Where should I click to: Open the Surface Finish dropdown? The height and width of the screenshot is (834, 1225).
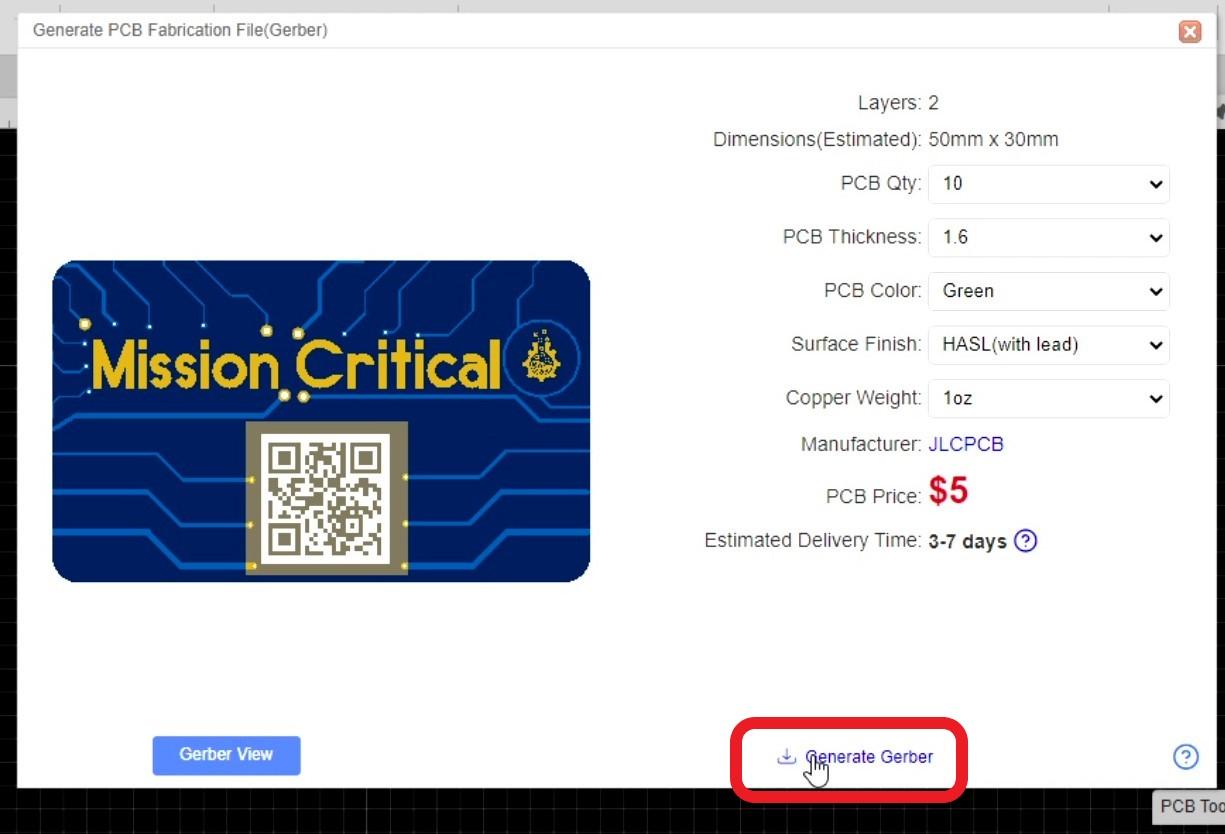click(x=1049, y=345)
